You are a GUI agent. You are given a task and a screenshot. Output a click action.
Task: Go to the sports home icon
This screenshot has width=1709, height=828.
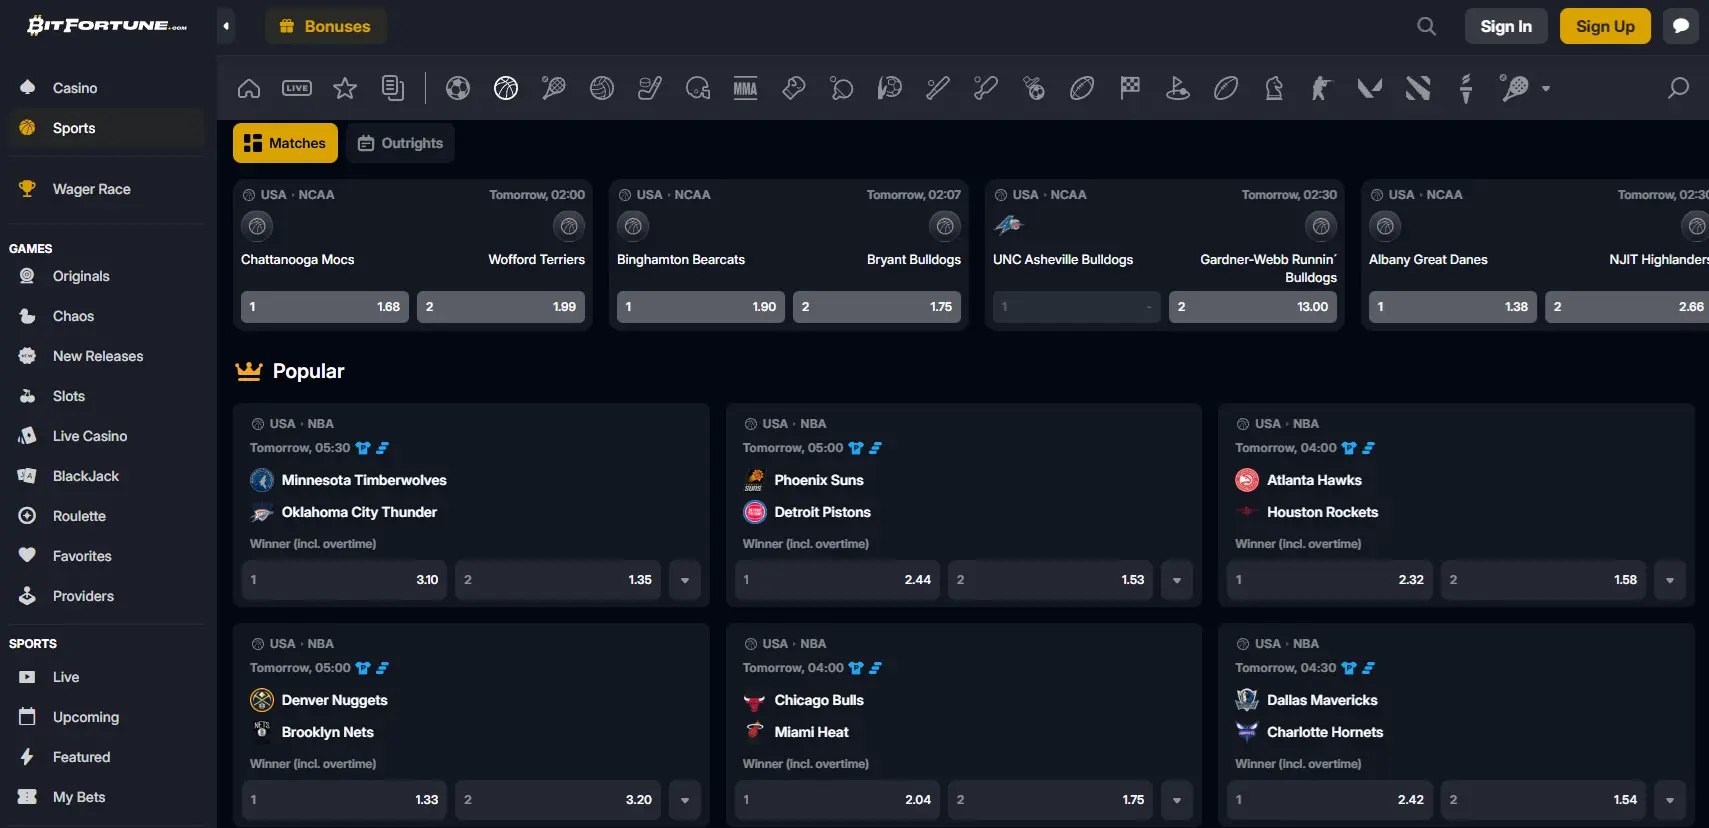pyautogui.click(x=249, y=88)
